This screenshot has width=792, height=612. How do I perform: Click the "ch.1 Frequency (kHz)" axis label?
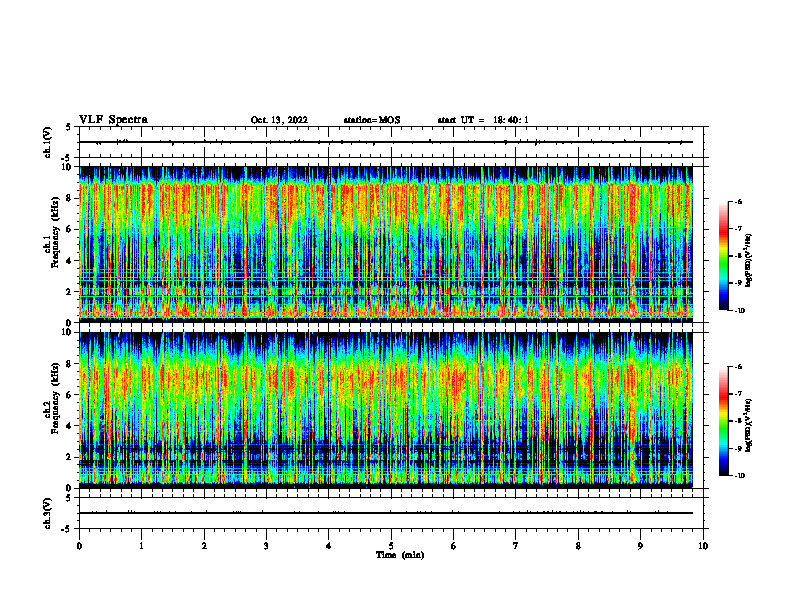pyautogui.click(x=52, y=232)
